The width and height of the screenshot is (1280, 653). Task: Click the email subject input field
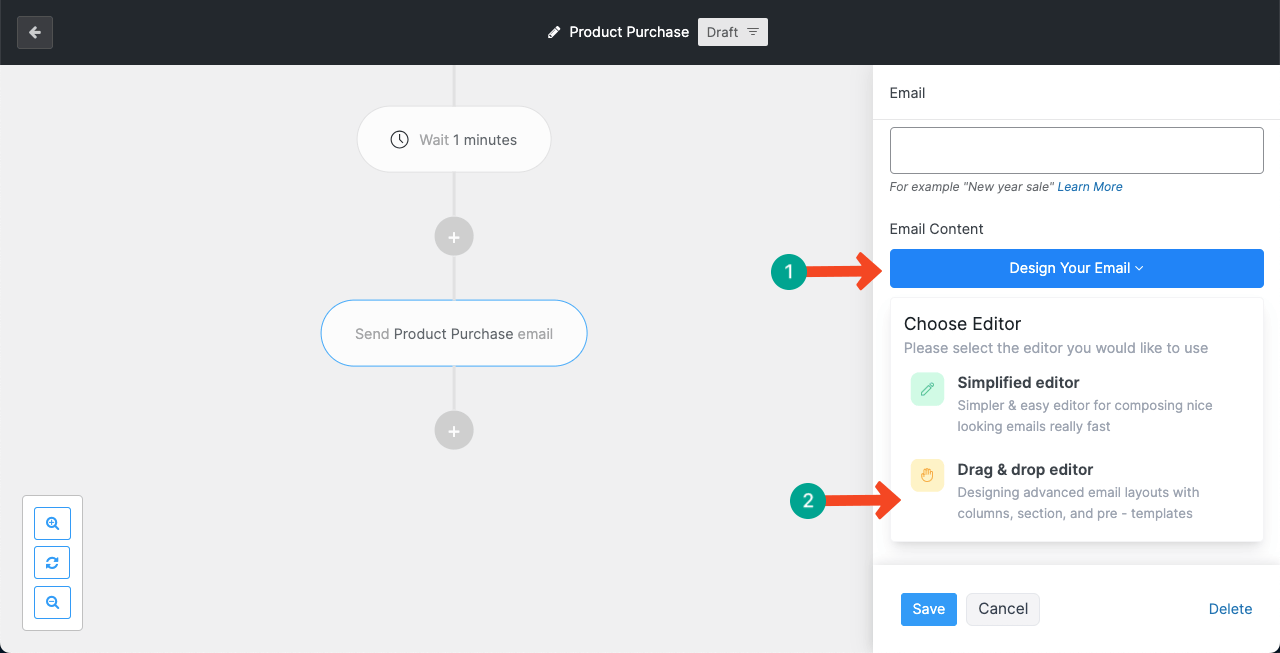tap(1076, 151)
